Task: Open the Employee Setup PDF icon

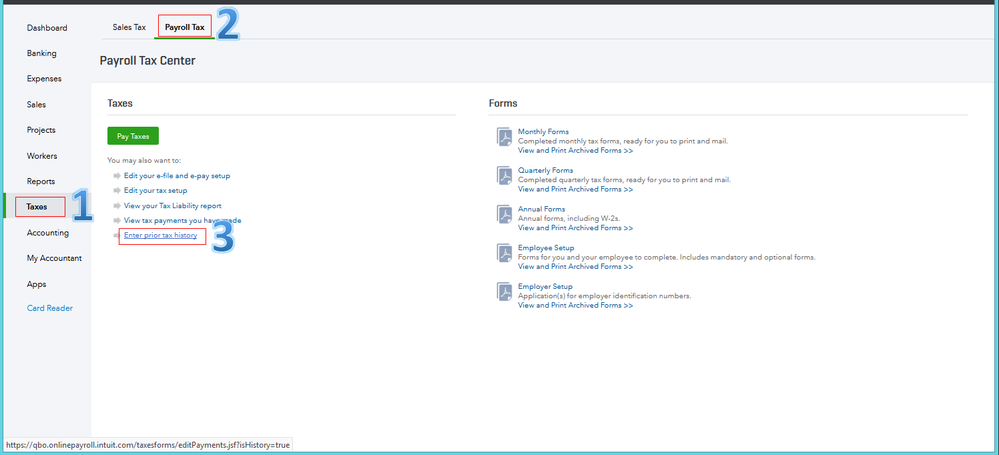Action: point(503,253)
